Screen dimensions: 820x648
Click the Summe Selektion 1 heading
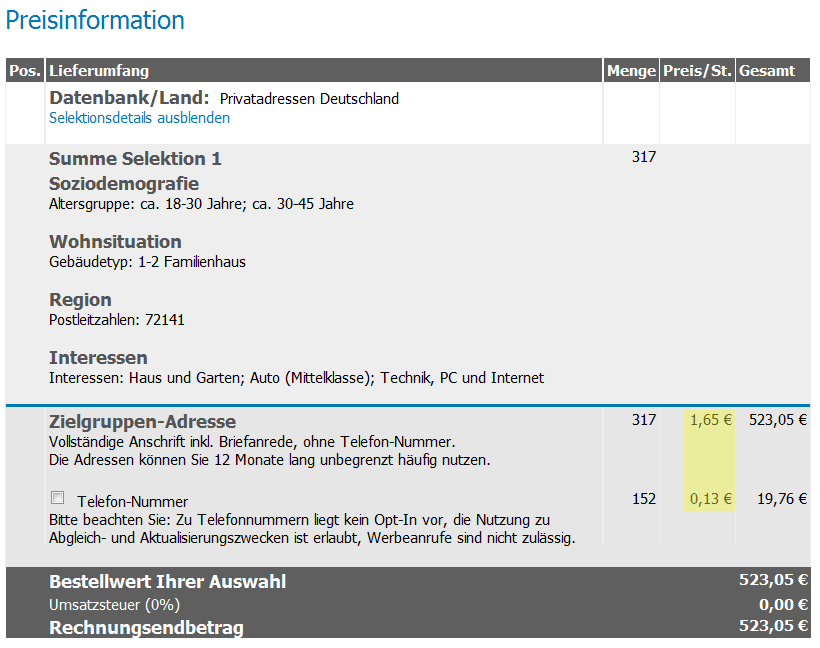[x=135, y=159]
